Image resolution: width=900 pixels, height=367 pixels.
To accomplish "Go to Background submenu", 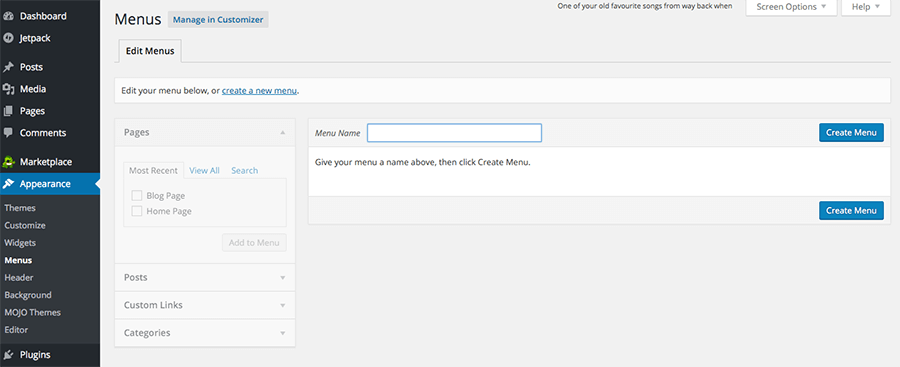I will 28,295.
